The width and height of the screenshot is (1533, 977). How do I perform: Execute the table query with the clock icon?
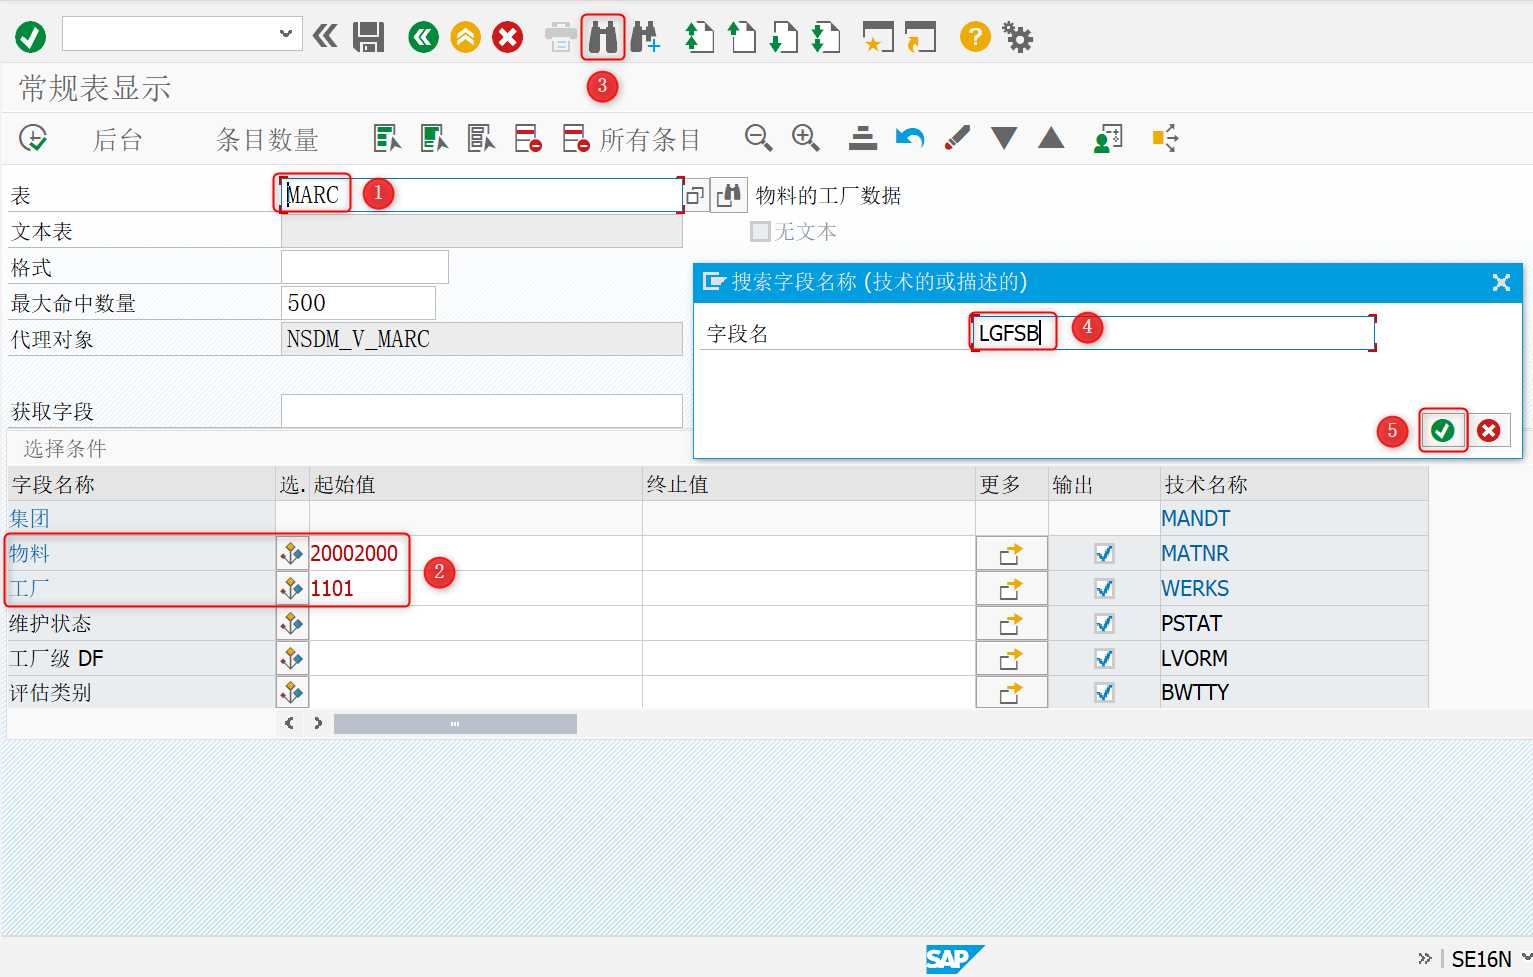[x=32, y=138]
